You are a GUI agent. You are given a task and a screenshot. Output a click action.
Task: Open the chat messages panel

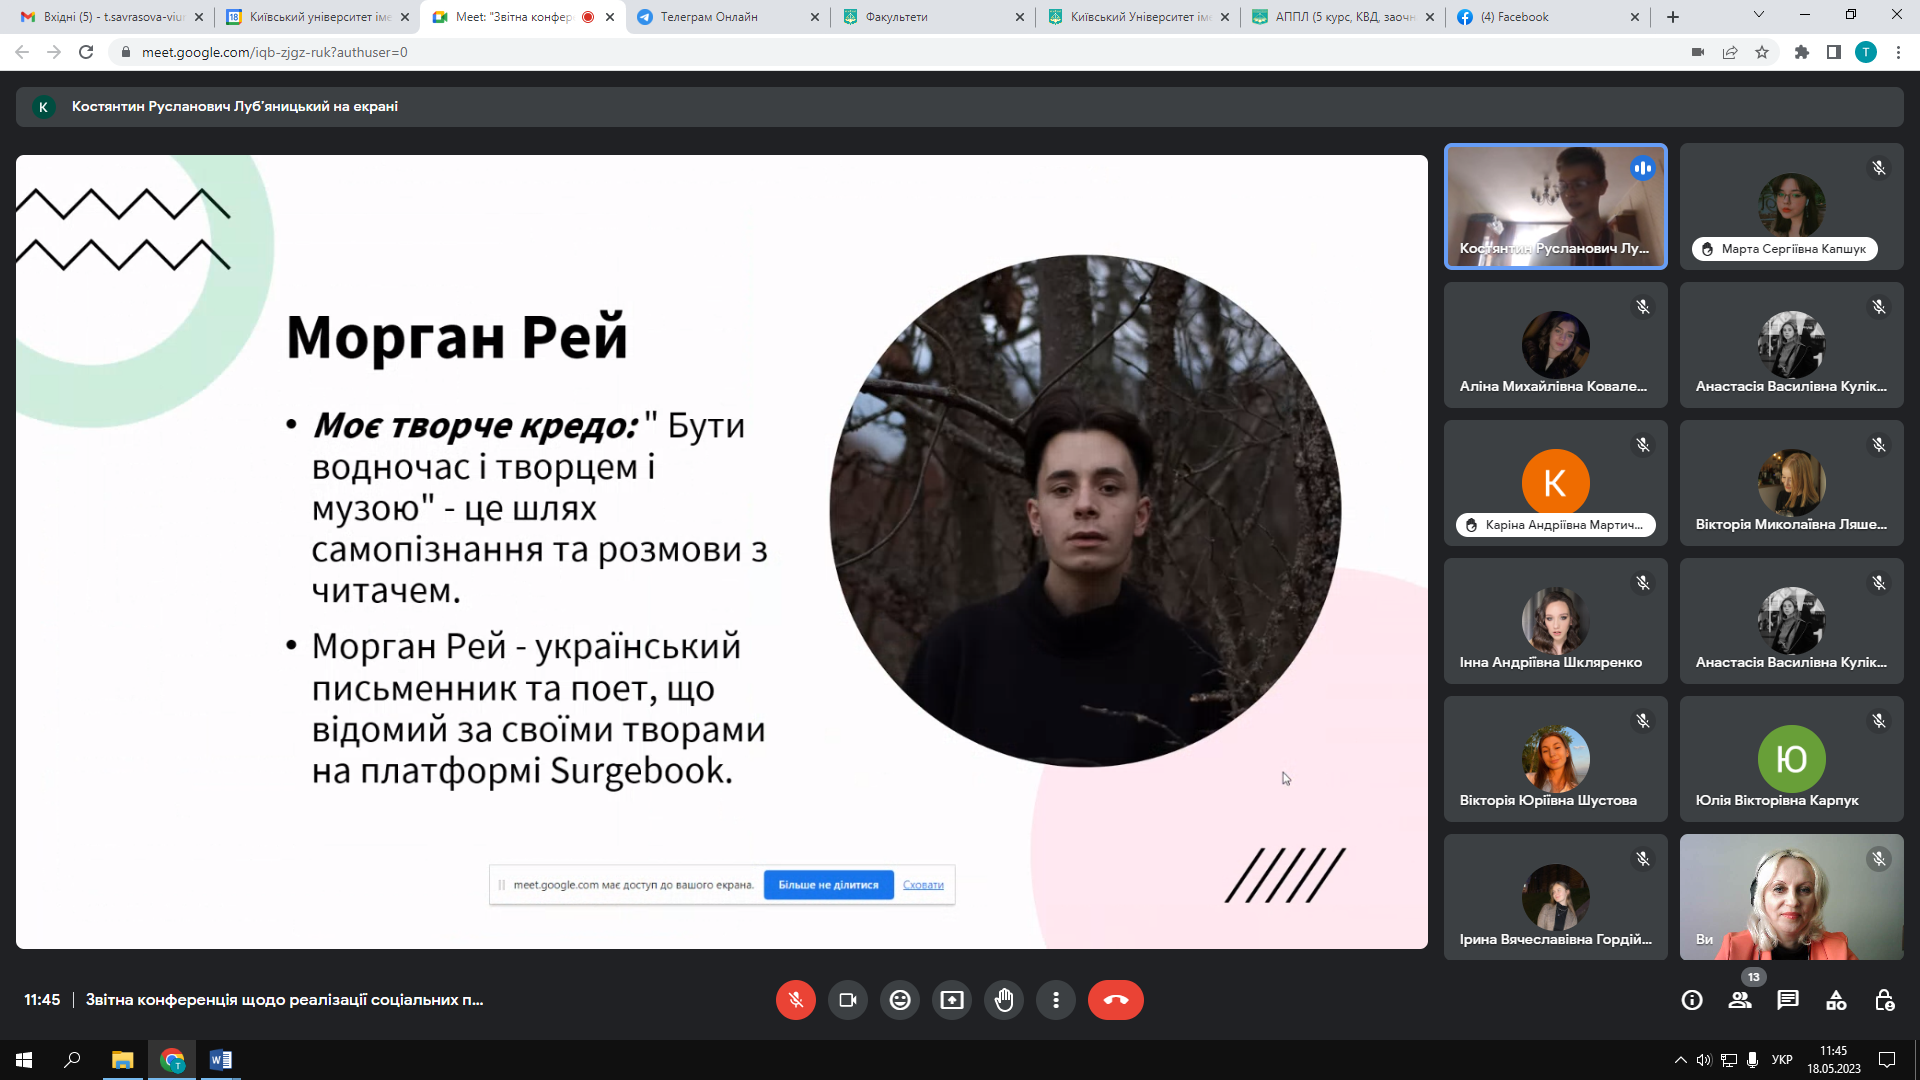1788,1000
